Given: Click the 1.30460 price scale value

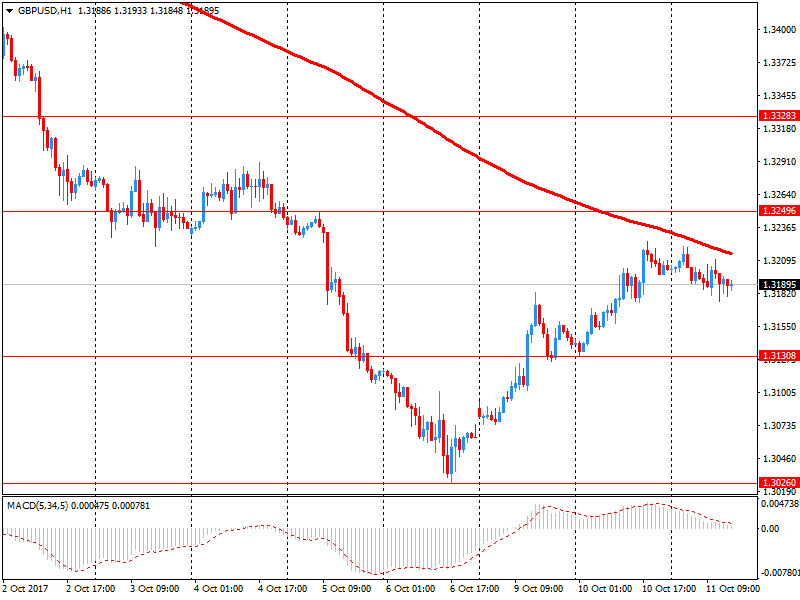Looking at the screenshot, I should [x=779, y=459].
